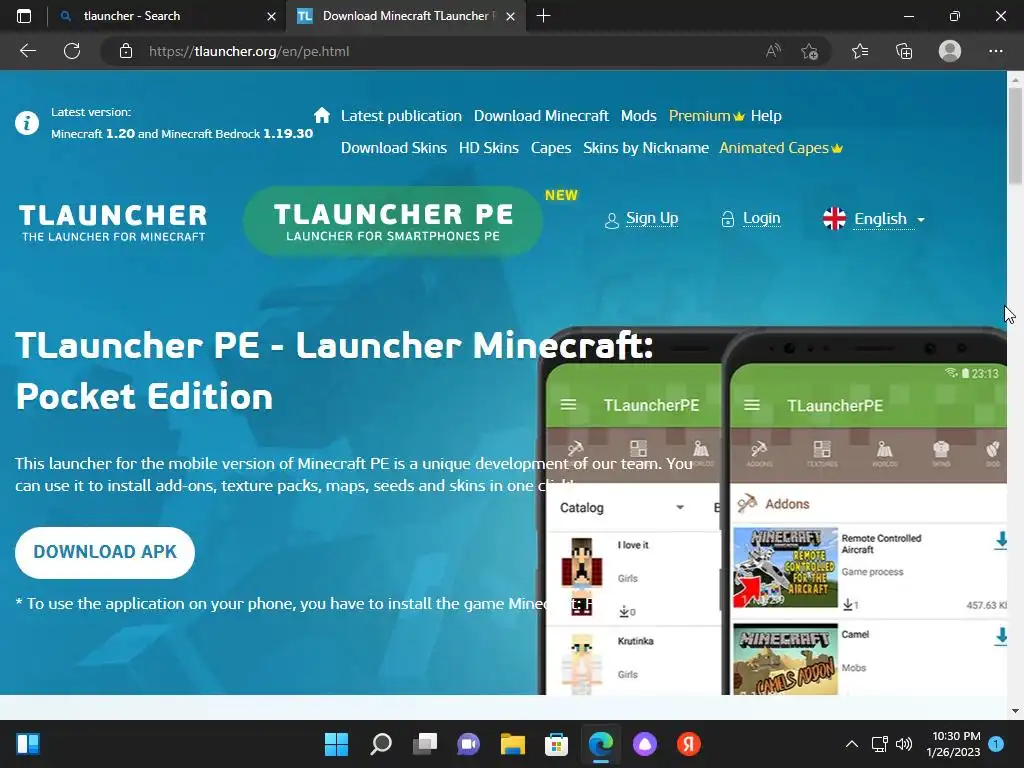Open Latest publication menu link
Screen dimensions: 1024x768
[401, 116]
